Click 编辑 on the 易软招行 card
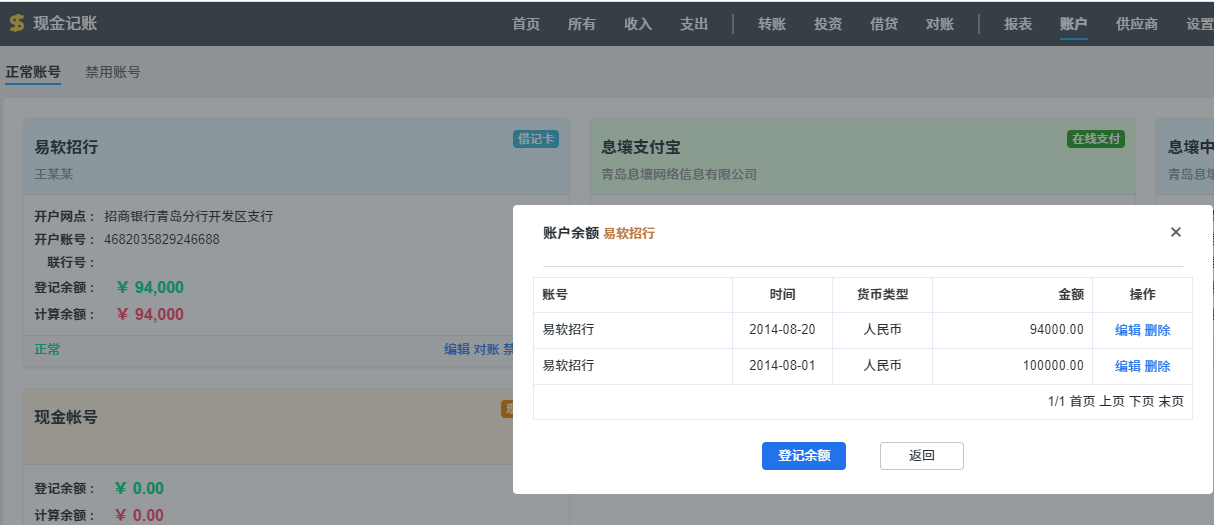Screen dimensions: 1214x525 click(457, 349)
